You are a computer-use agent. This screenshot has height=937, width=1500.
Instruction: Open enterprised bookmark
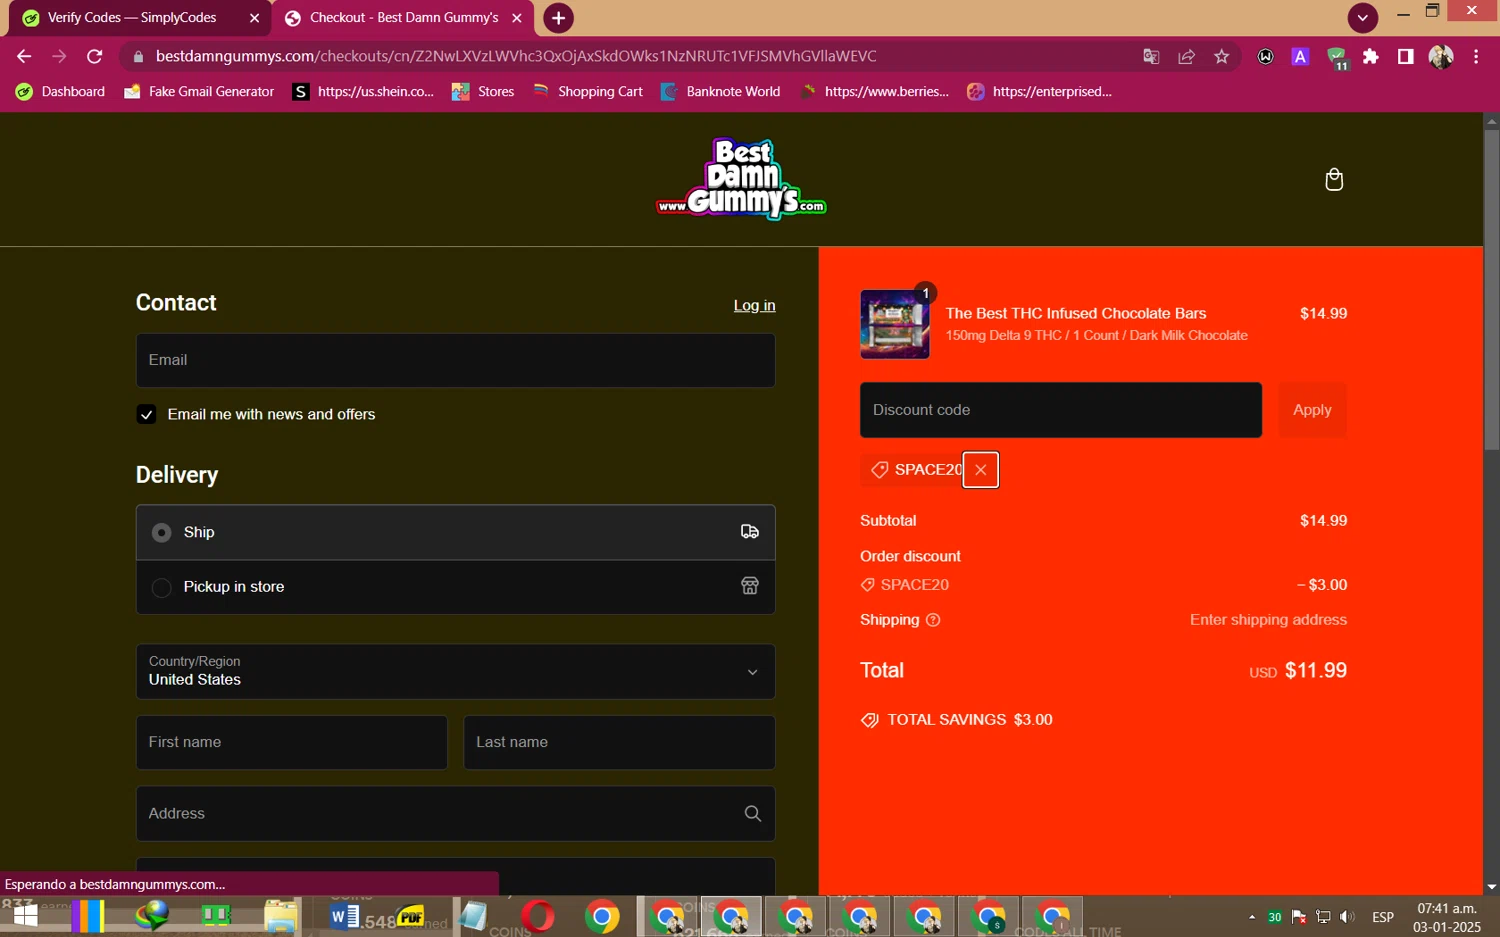pyautogui.click(x=1040, y=91)
